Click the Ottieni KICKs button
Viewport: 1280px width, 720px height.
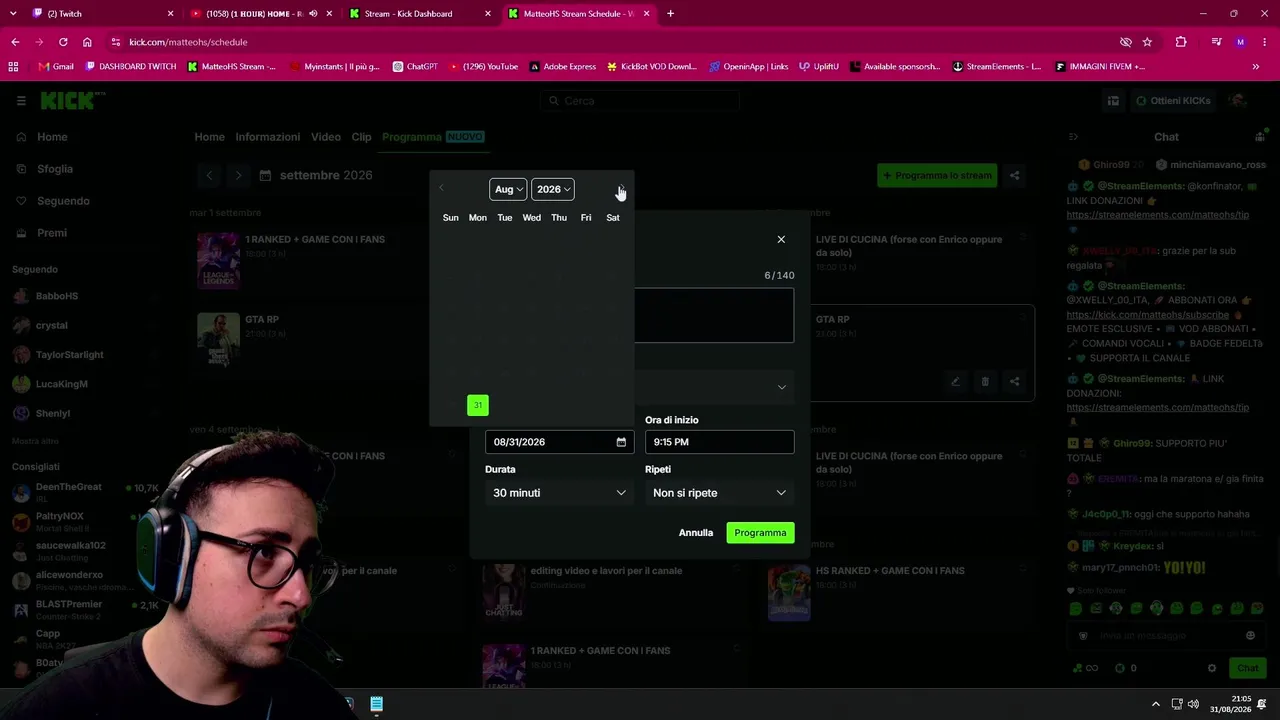[x=1173, y=101]
